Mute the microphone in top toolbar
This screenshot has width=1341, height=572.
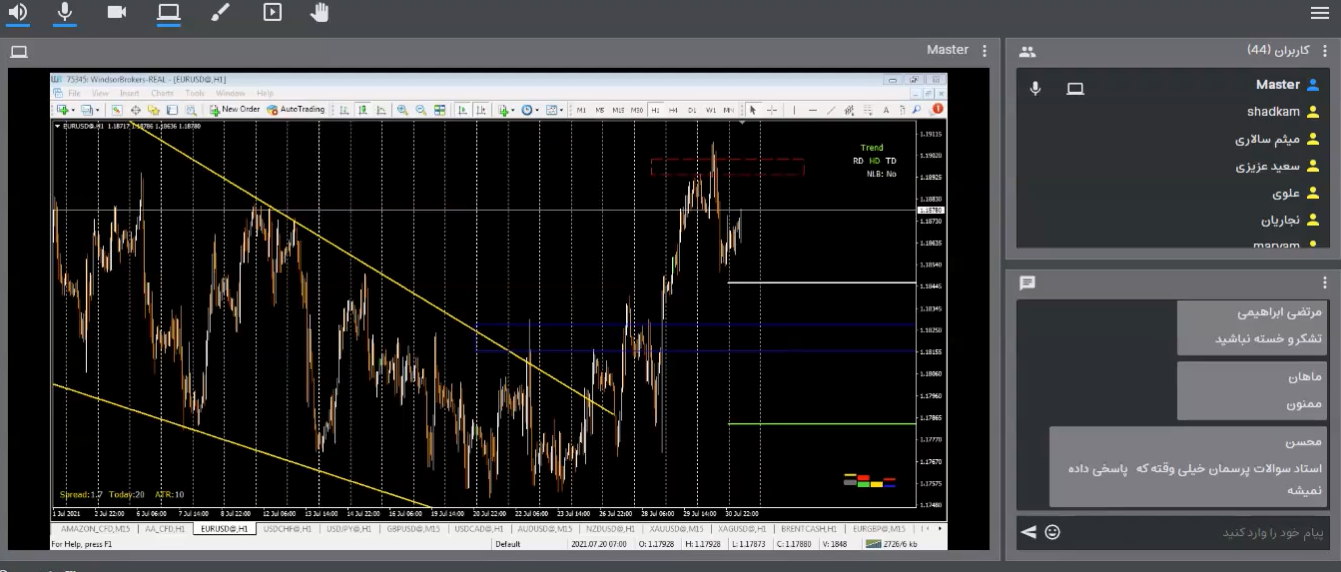coord(65,12)
